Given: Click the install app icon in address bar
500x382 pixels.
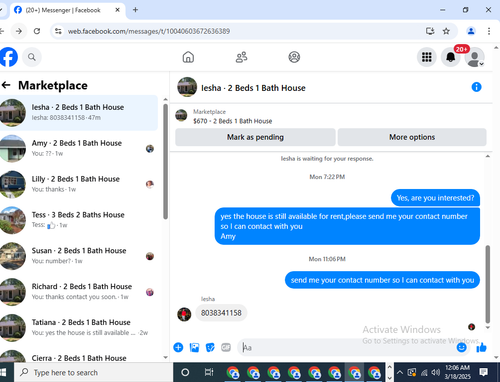Looking at the screenshot, I should click(430, 31).
